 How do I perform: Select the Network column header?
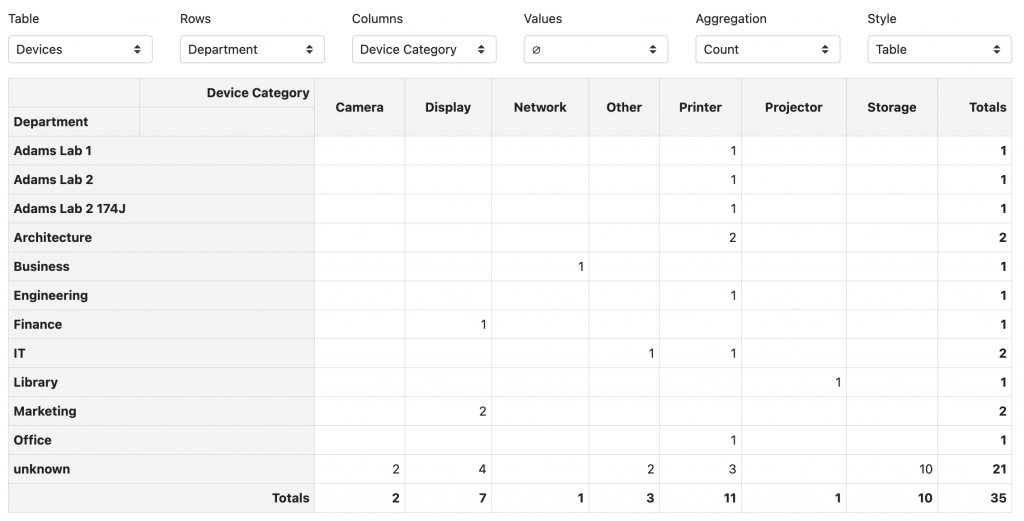click(540, 107)
